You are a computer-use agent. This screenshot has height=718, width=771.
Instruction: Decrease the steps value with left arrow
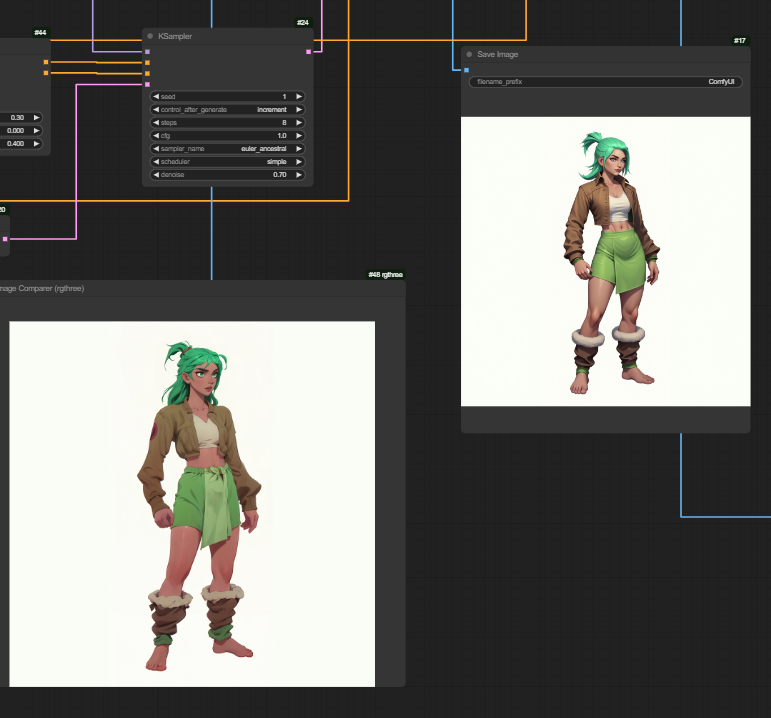coord(156,123)
